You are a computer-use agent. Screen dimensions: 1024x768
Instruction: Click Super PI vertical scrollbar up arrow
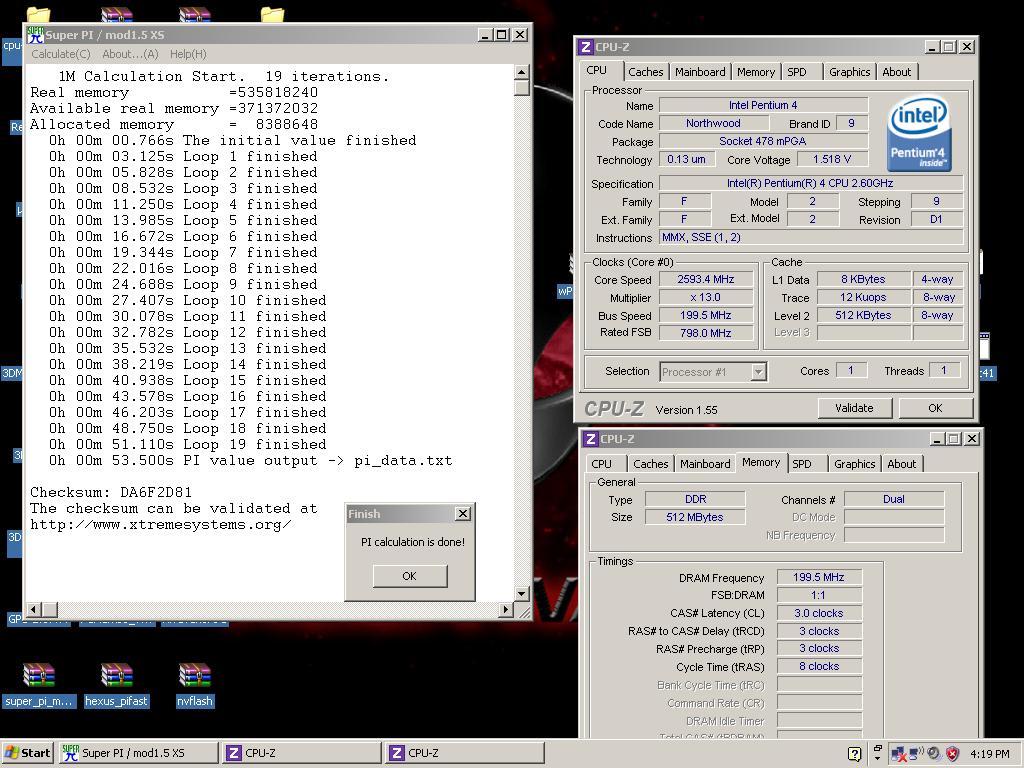point(521,71)
